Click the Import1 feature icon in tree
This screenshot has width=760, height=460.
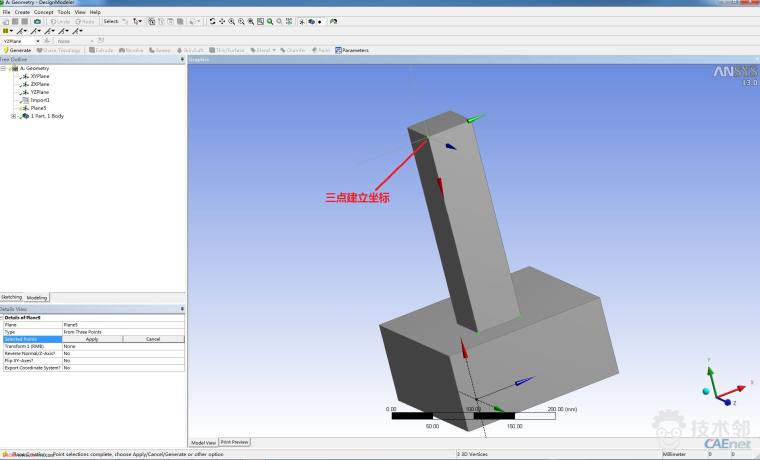25,100
